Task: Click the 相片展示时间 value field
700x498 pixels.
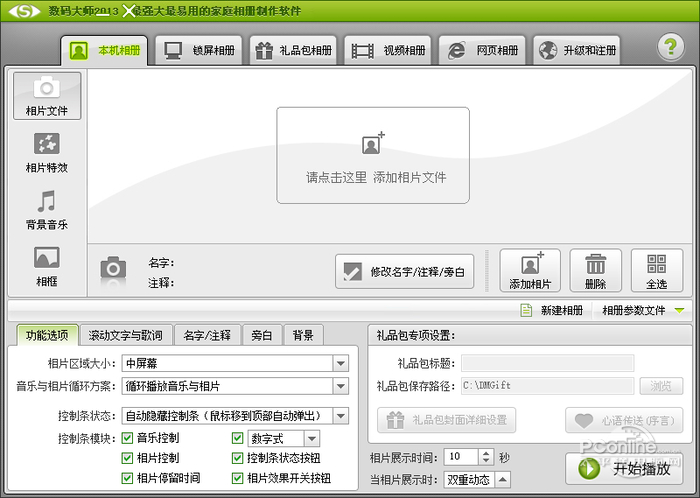Action: point(461,457)
